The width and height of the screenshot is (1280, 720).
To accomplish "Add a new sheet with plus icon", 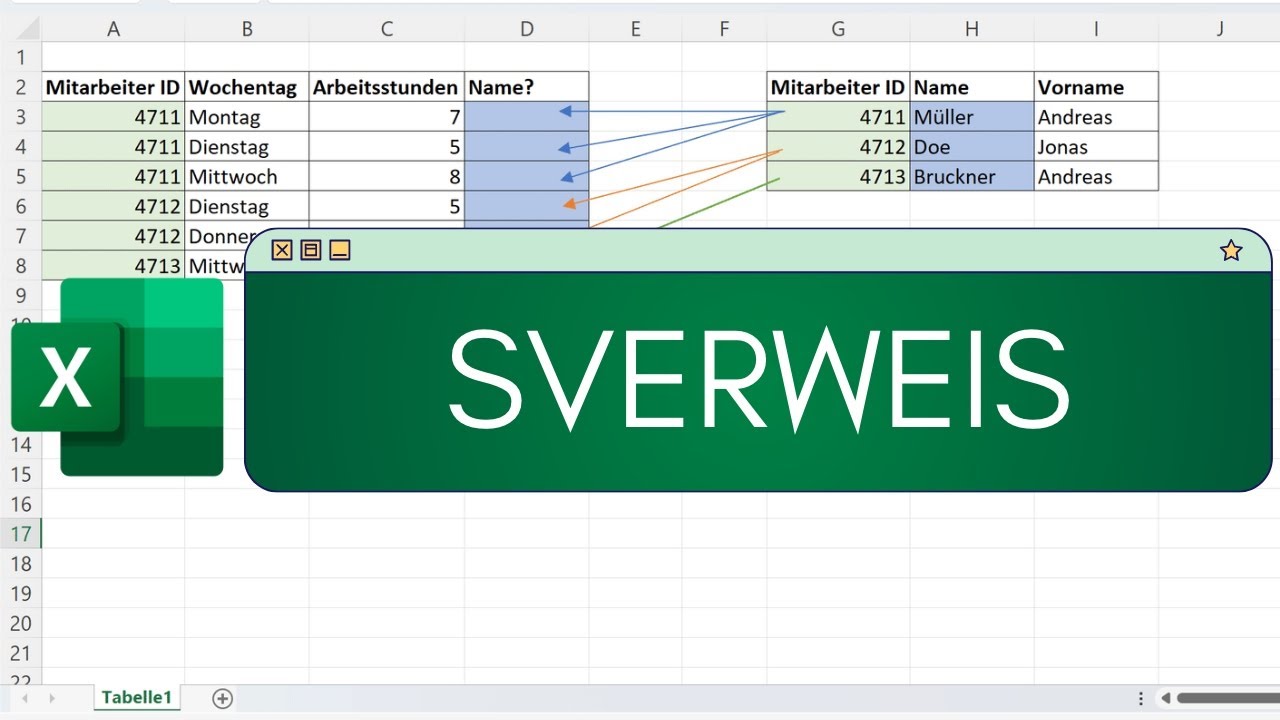I will click(223, 699).
